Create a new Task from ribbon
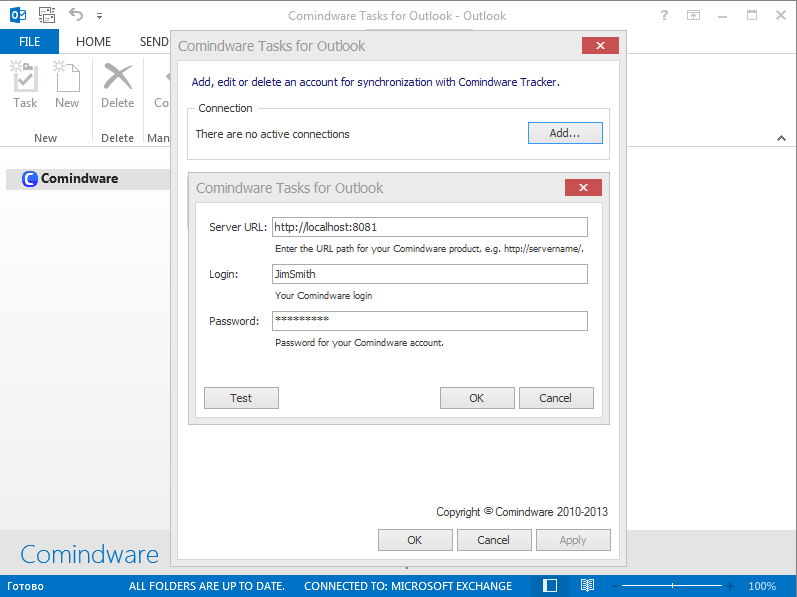The image size is (797, 597). tap(25, 85)
